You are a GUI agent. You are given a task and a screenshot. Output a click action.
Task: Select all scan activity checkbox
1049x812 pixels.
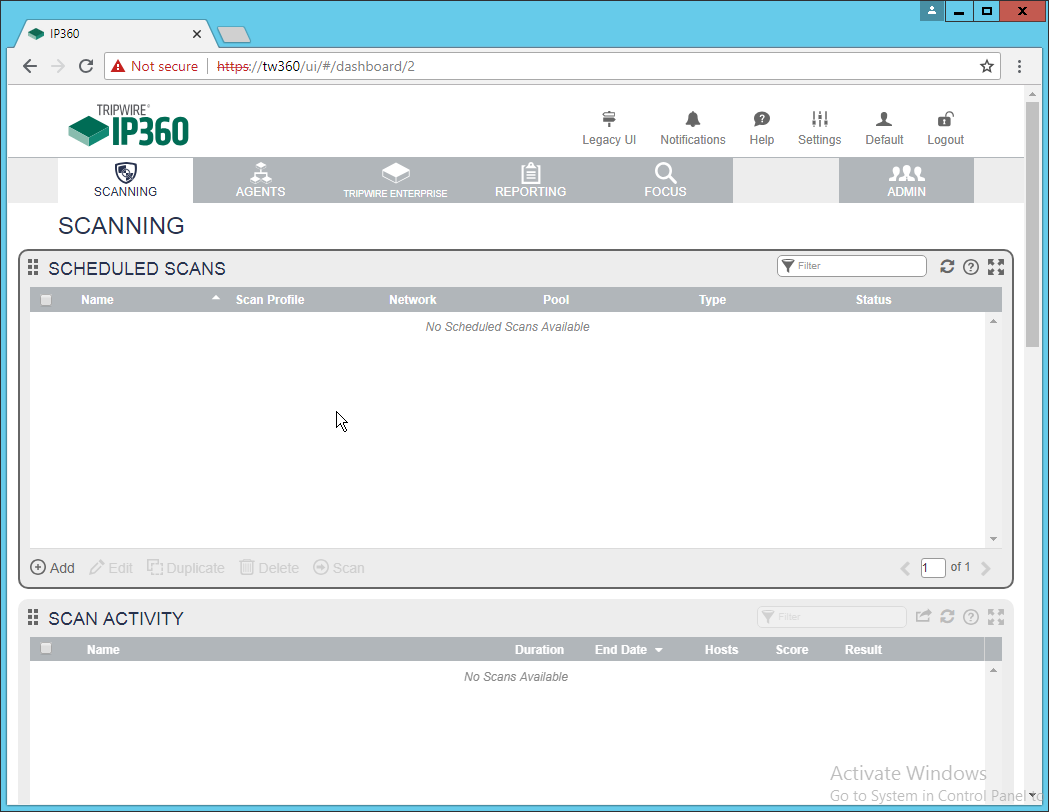[x=46, y=649]
